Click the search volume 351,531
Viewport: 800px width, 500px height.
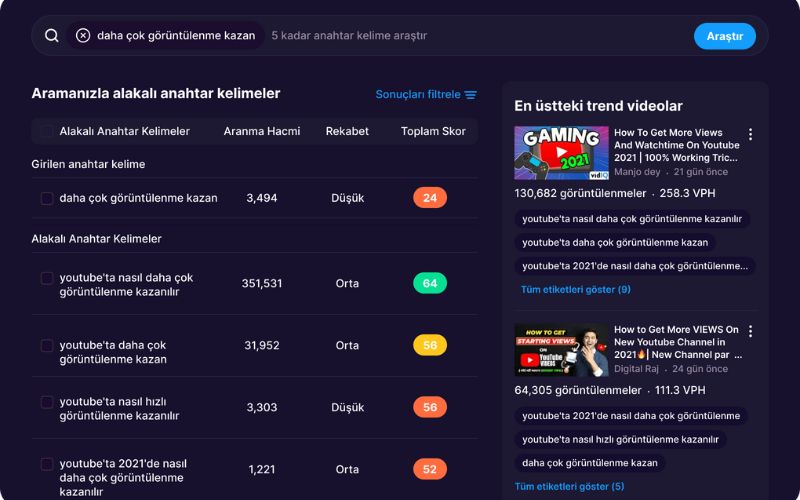[x=262, y=283]
